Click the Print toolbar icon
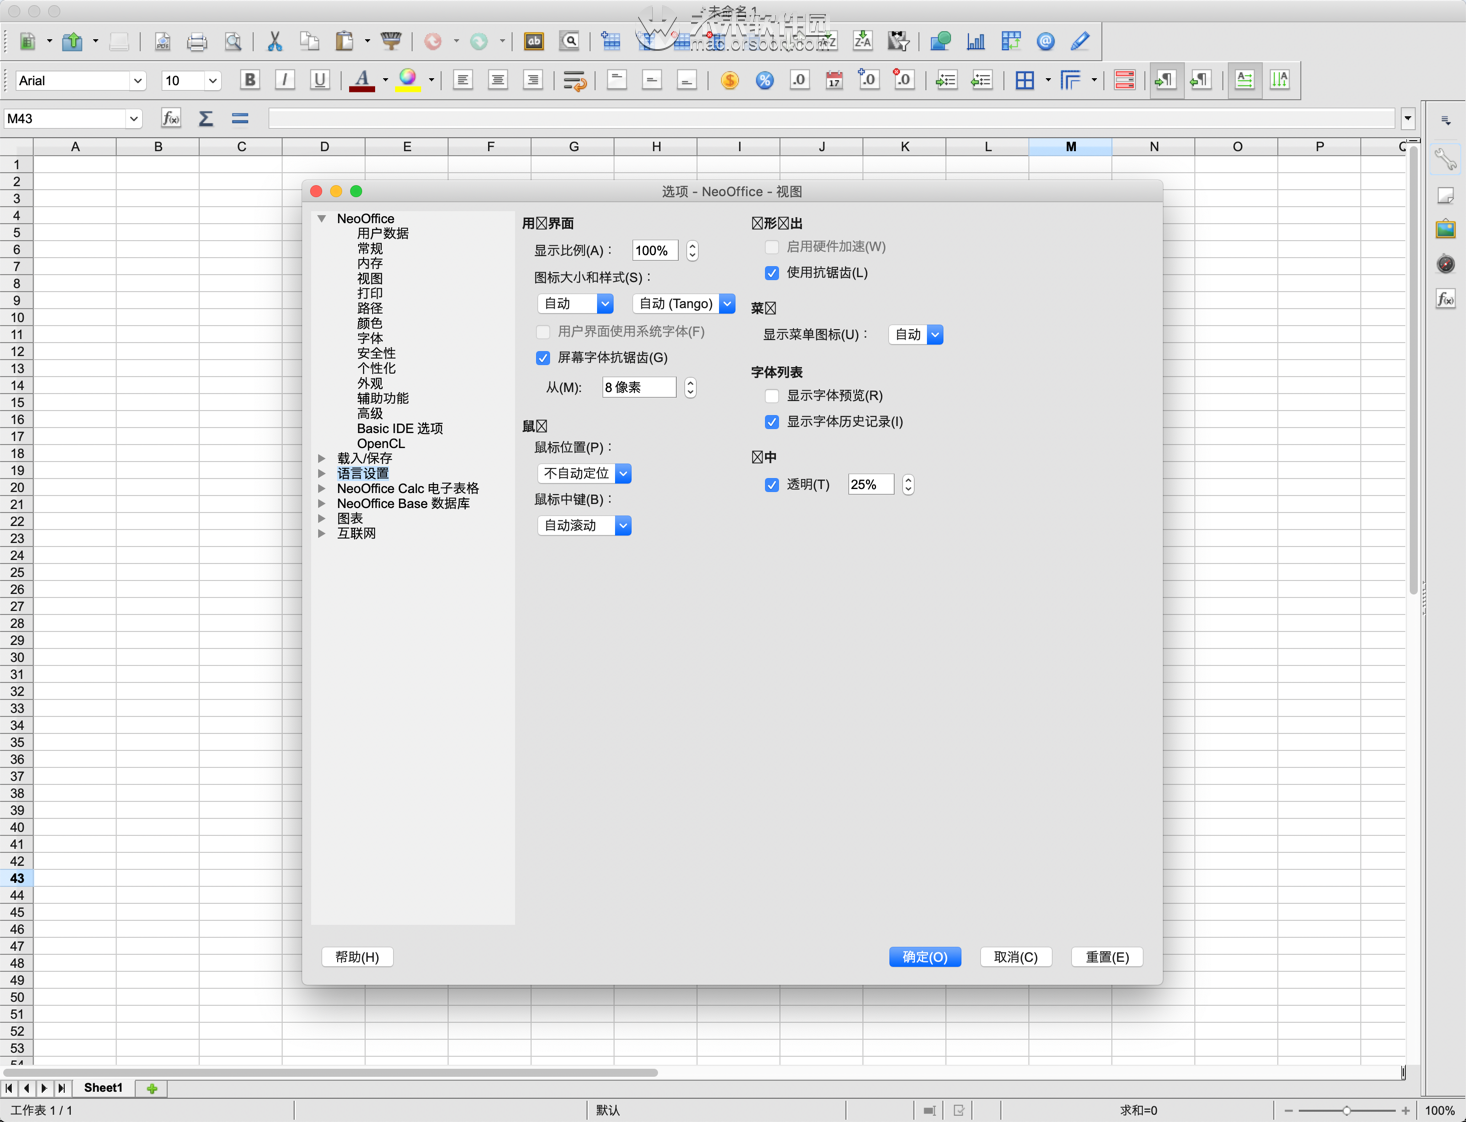 pos(197,42)
